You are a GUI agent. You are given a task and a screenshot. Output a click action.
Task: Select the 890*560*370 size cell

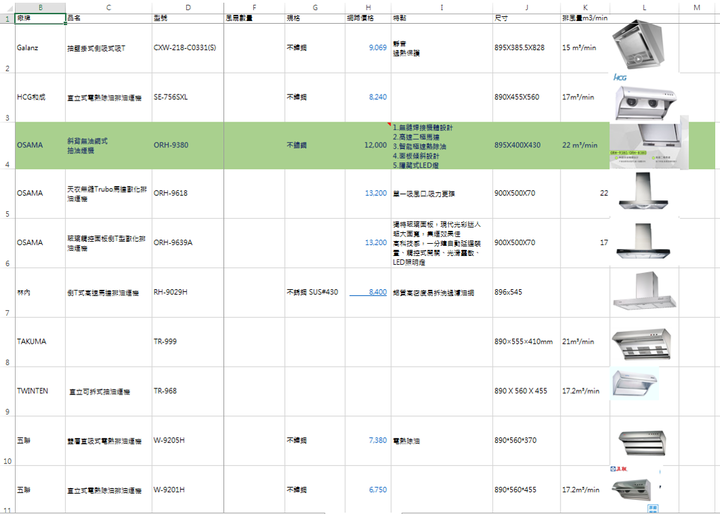point(527,441)
